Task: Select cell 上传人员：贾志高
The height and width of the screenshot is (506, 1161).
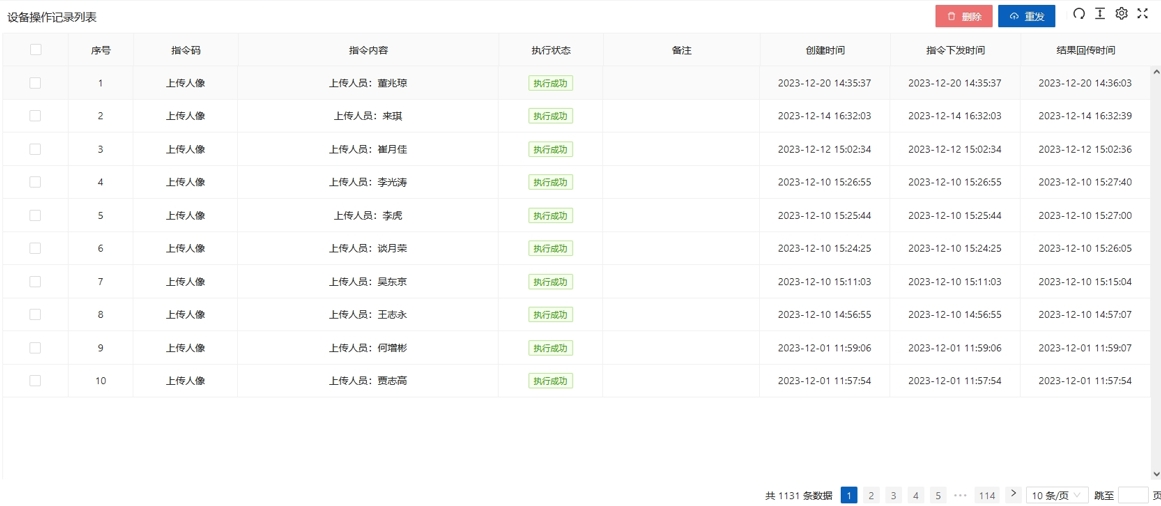Action: [368, 381]
